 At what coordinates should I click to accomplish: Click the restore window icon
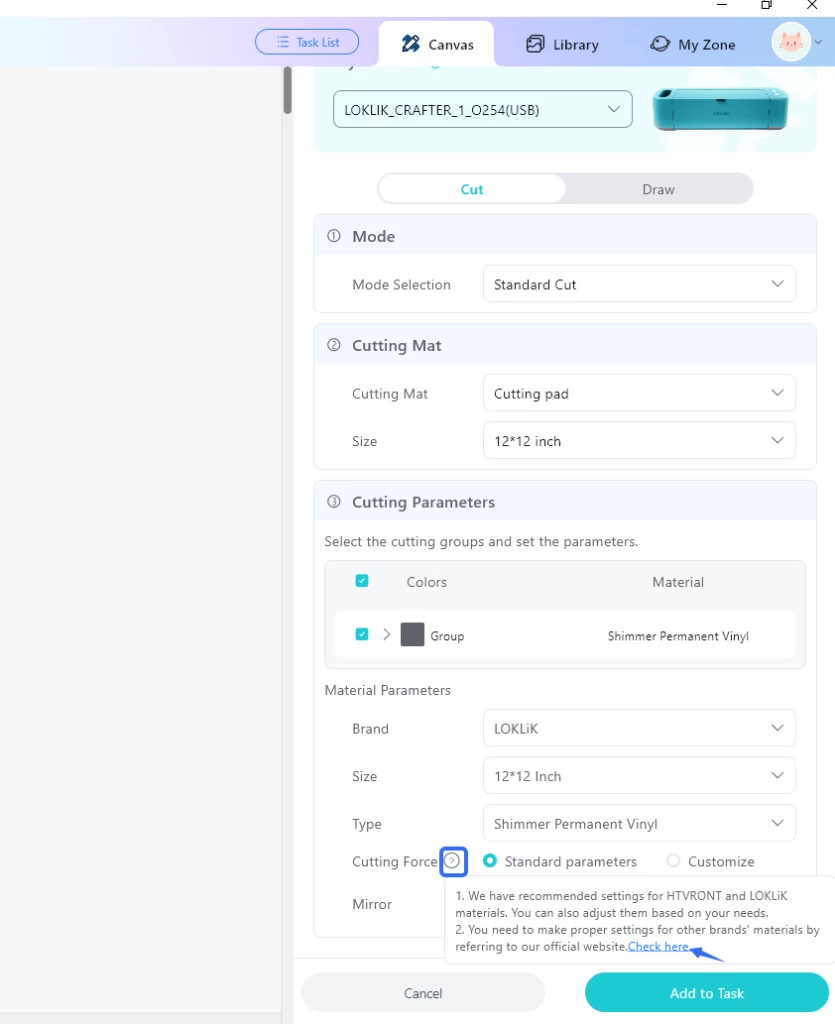point(766,5)
